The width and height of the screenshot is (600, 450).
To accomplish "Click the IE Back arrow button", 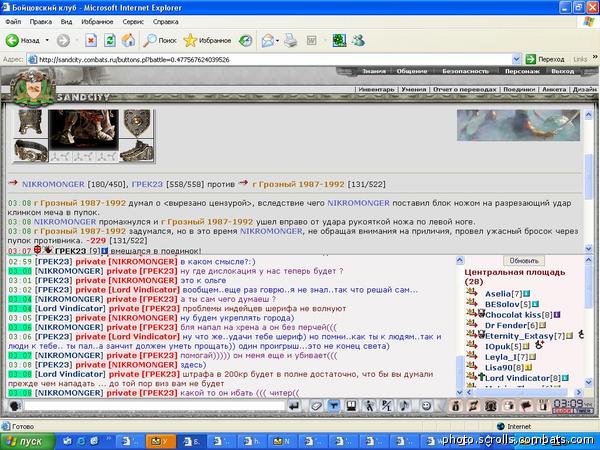I will [12, 40].
